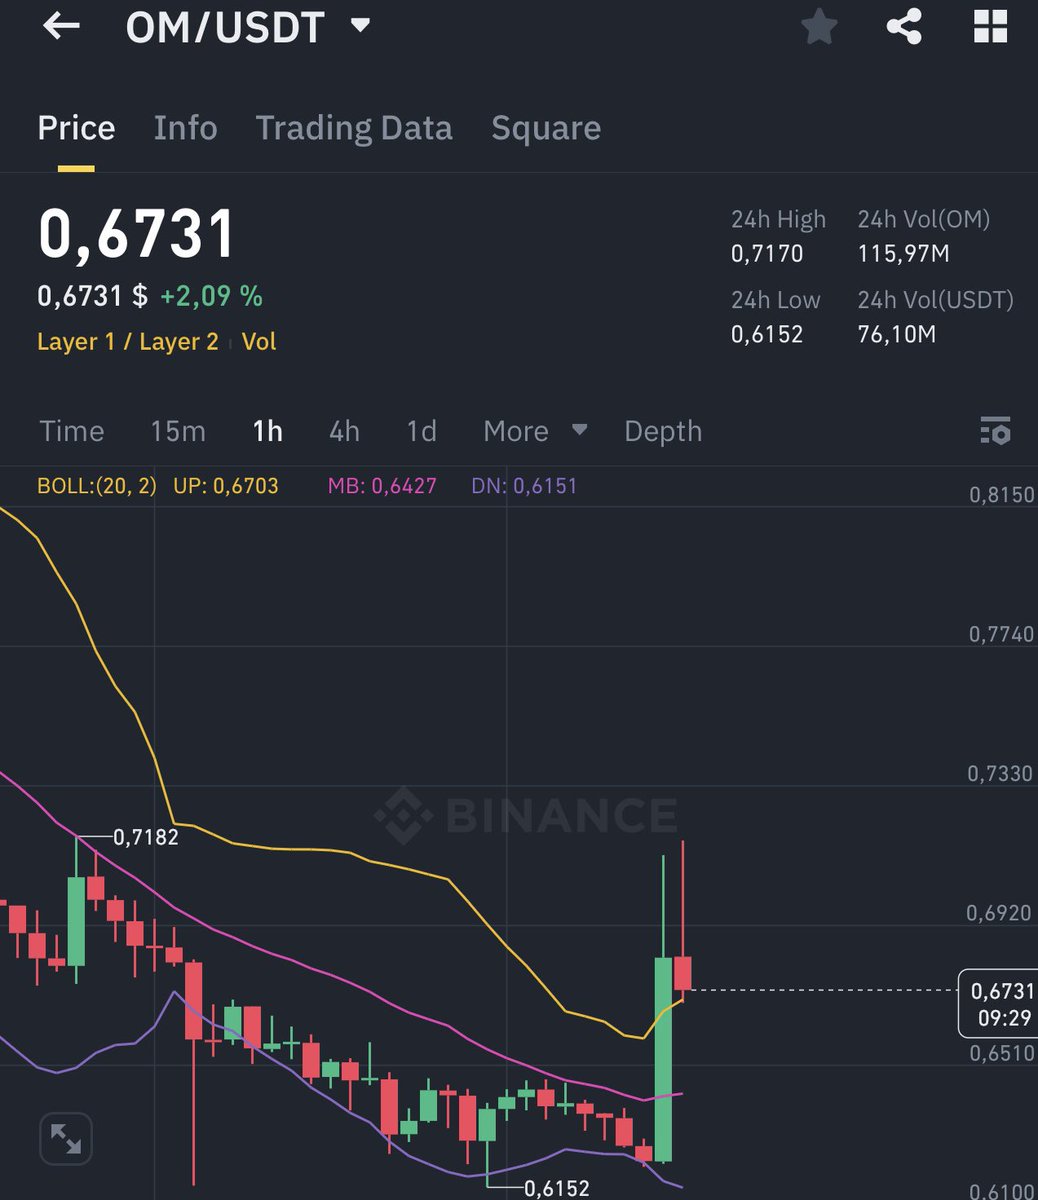Open the Depth view

pyautogui.click(x=663, y=431)
